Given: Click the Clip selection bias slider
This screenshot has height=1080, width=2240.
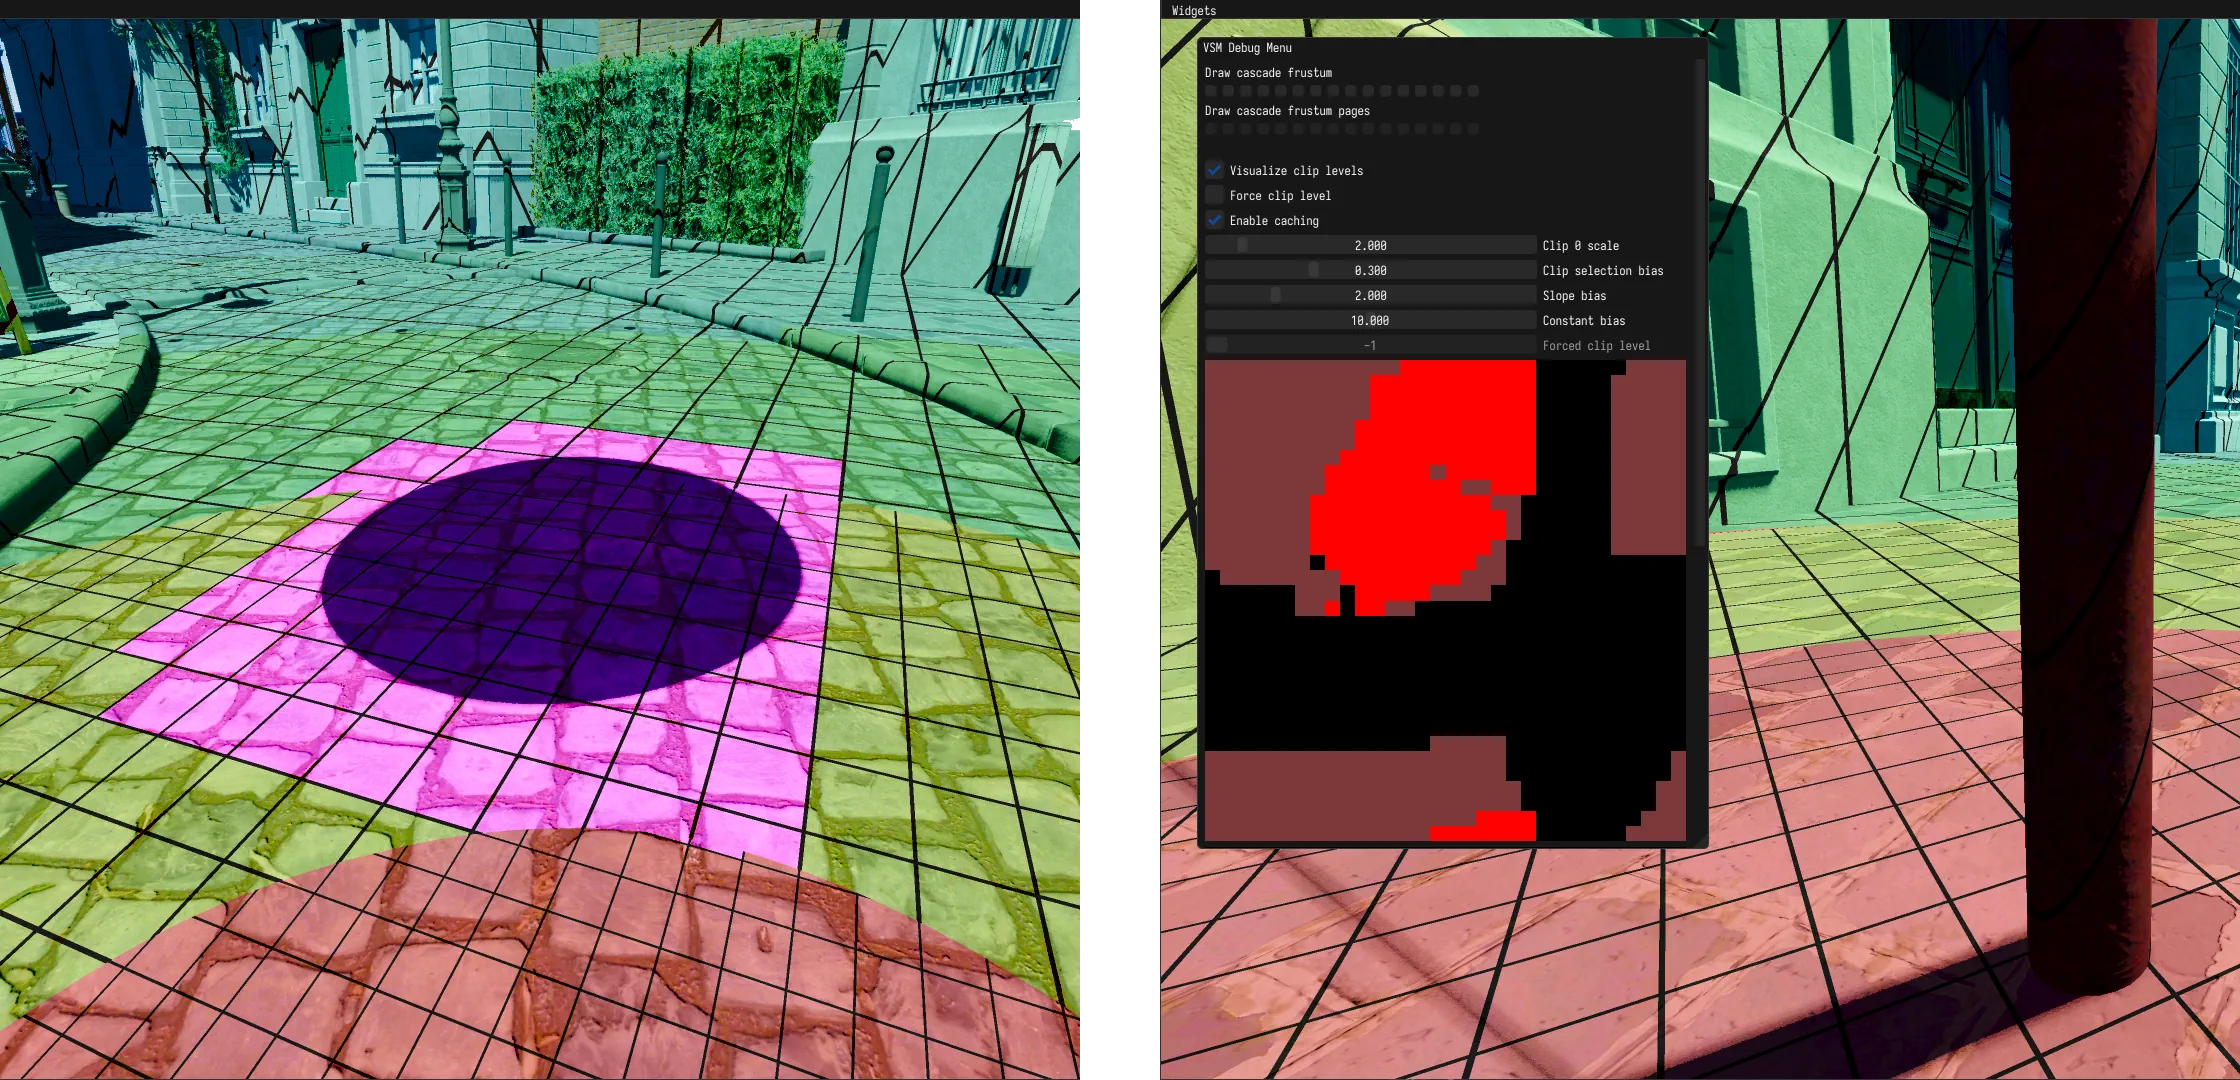Looking at the screenshot, I should 1370,270.
